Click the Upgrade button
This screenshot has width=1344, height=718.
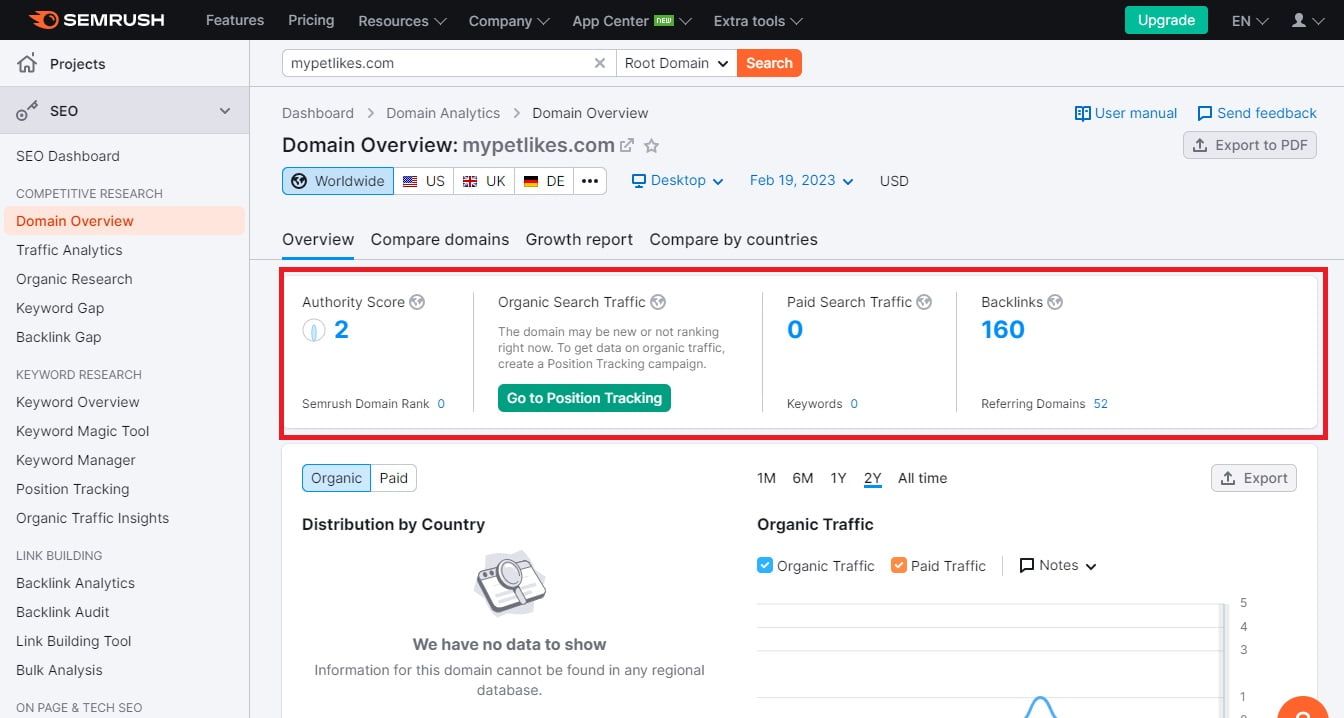1166,20
